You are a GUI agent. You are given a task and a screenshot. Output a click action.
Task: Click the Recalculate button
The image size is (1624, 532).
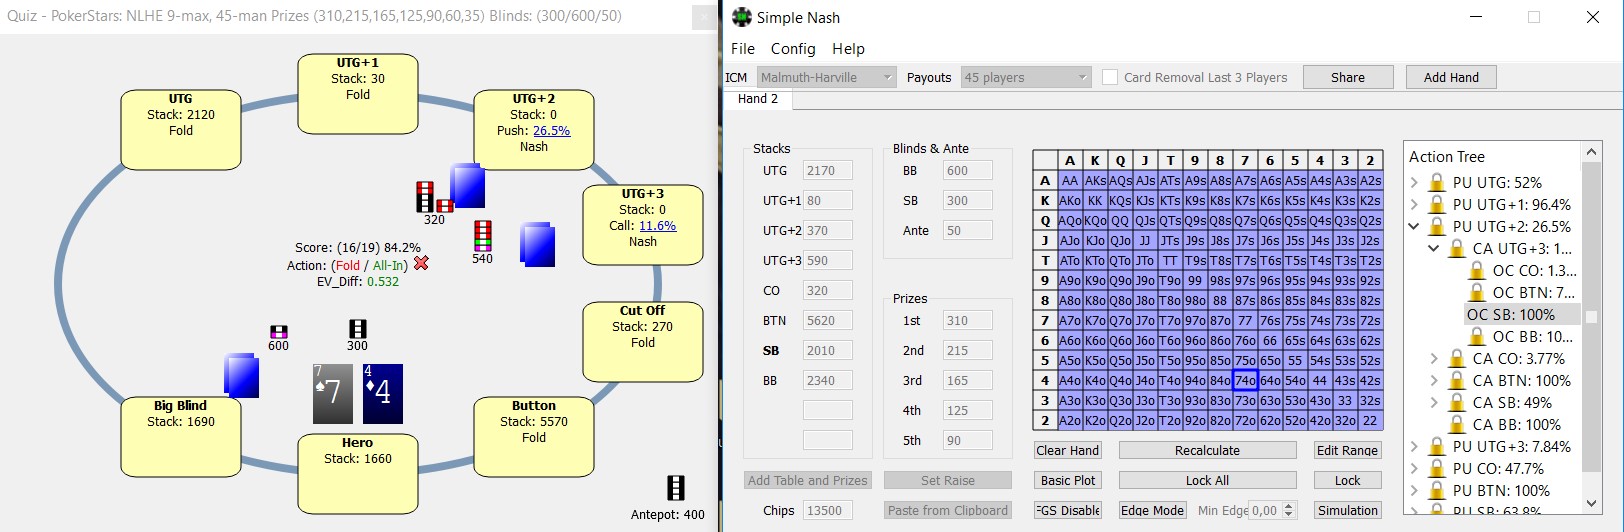[x=1207, y=450]
